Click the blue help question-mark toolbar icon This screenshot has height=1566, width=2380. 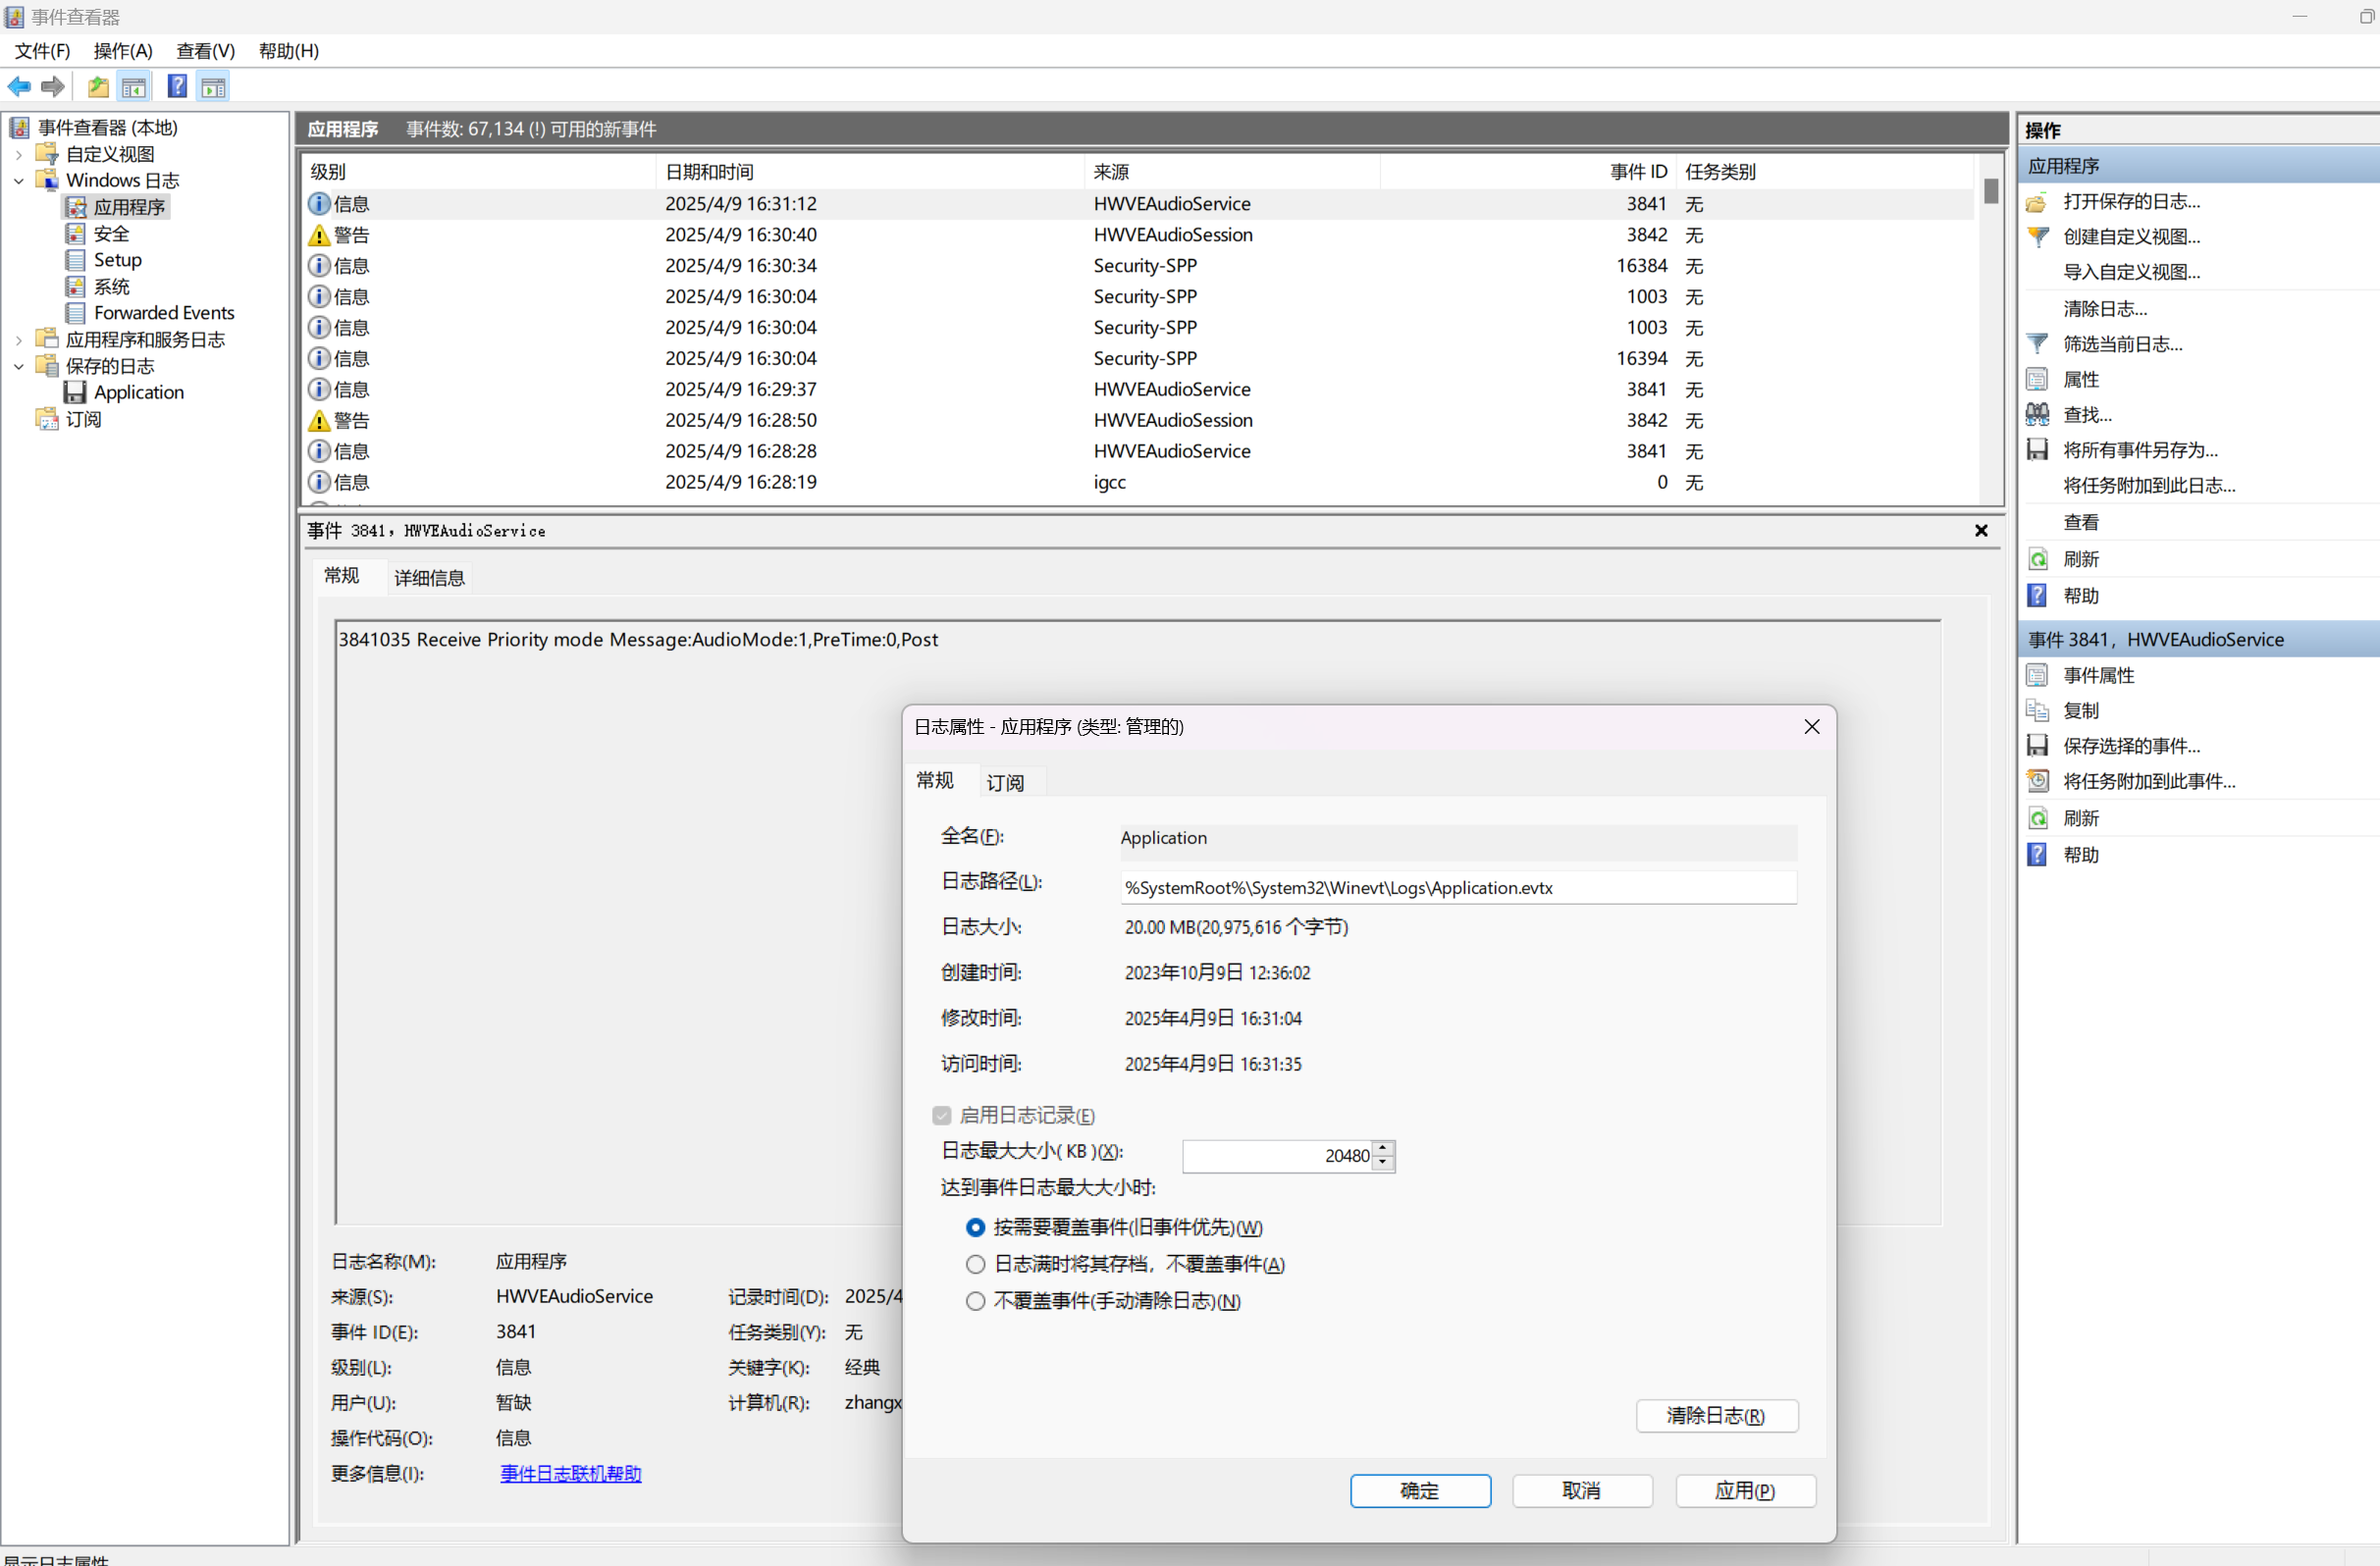pos(177,87)
